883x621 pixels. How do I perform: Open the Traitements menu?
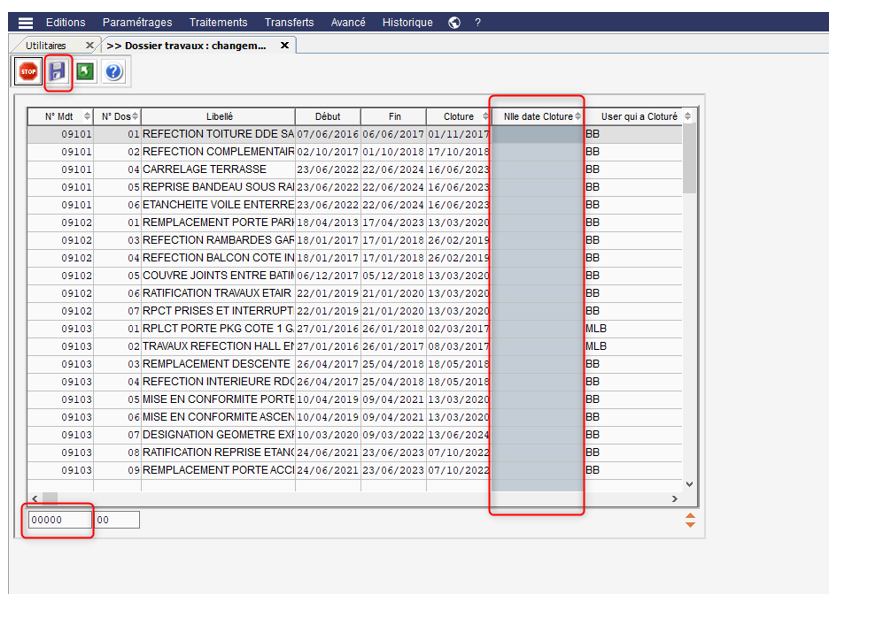pos(218,22)
